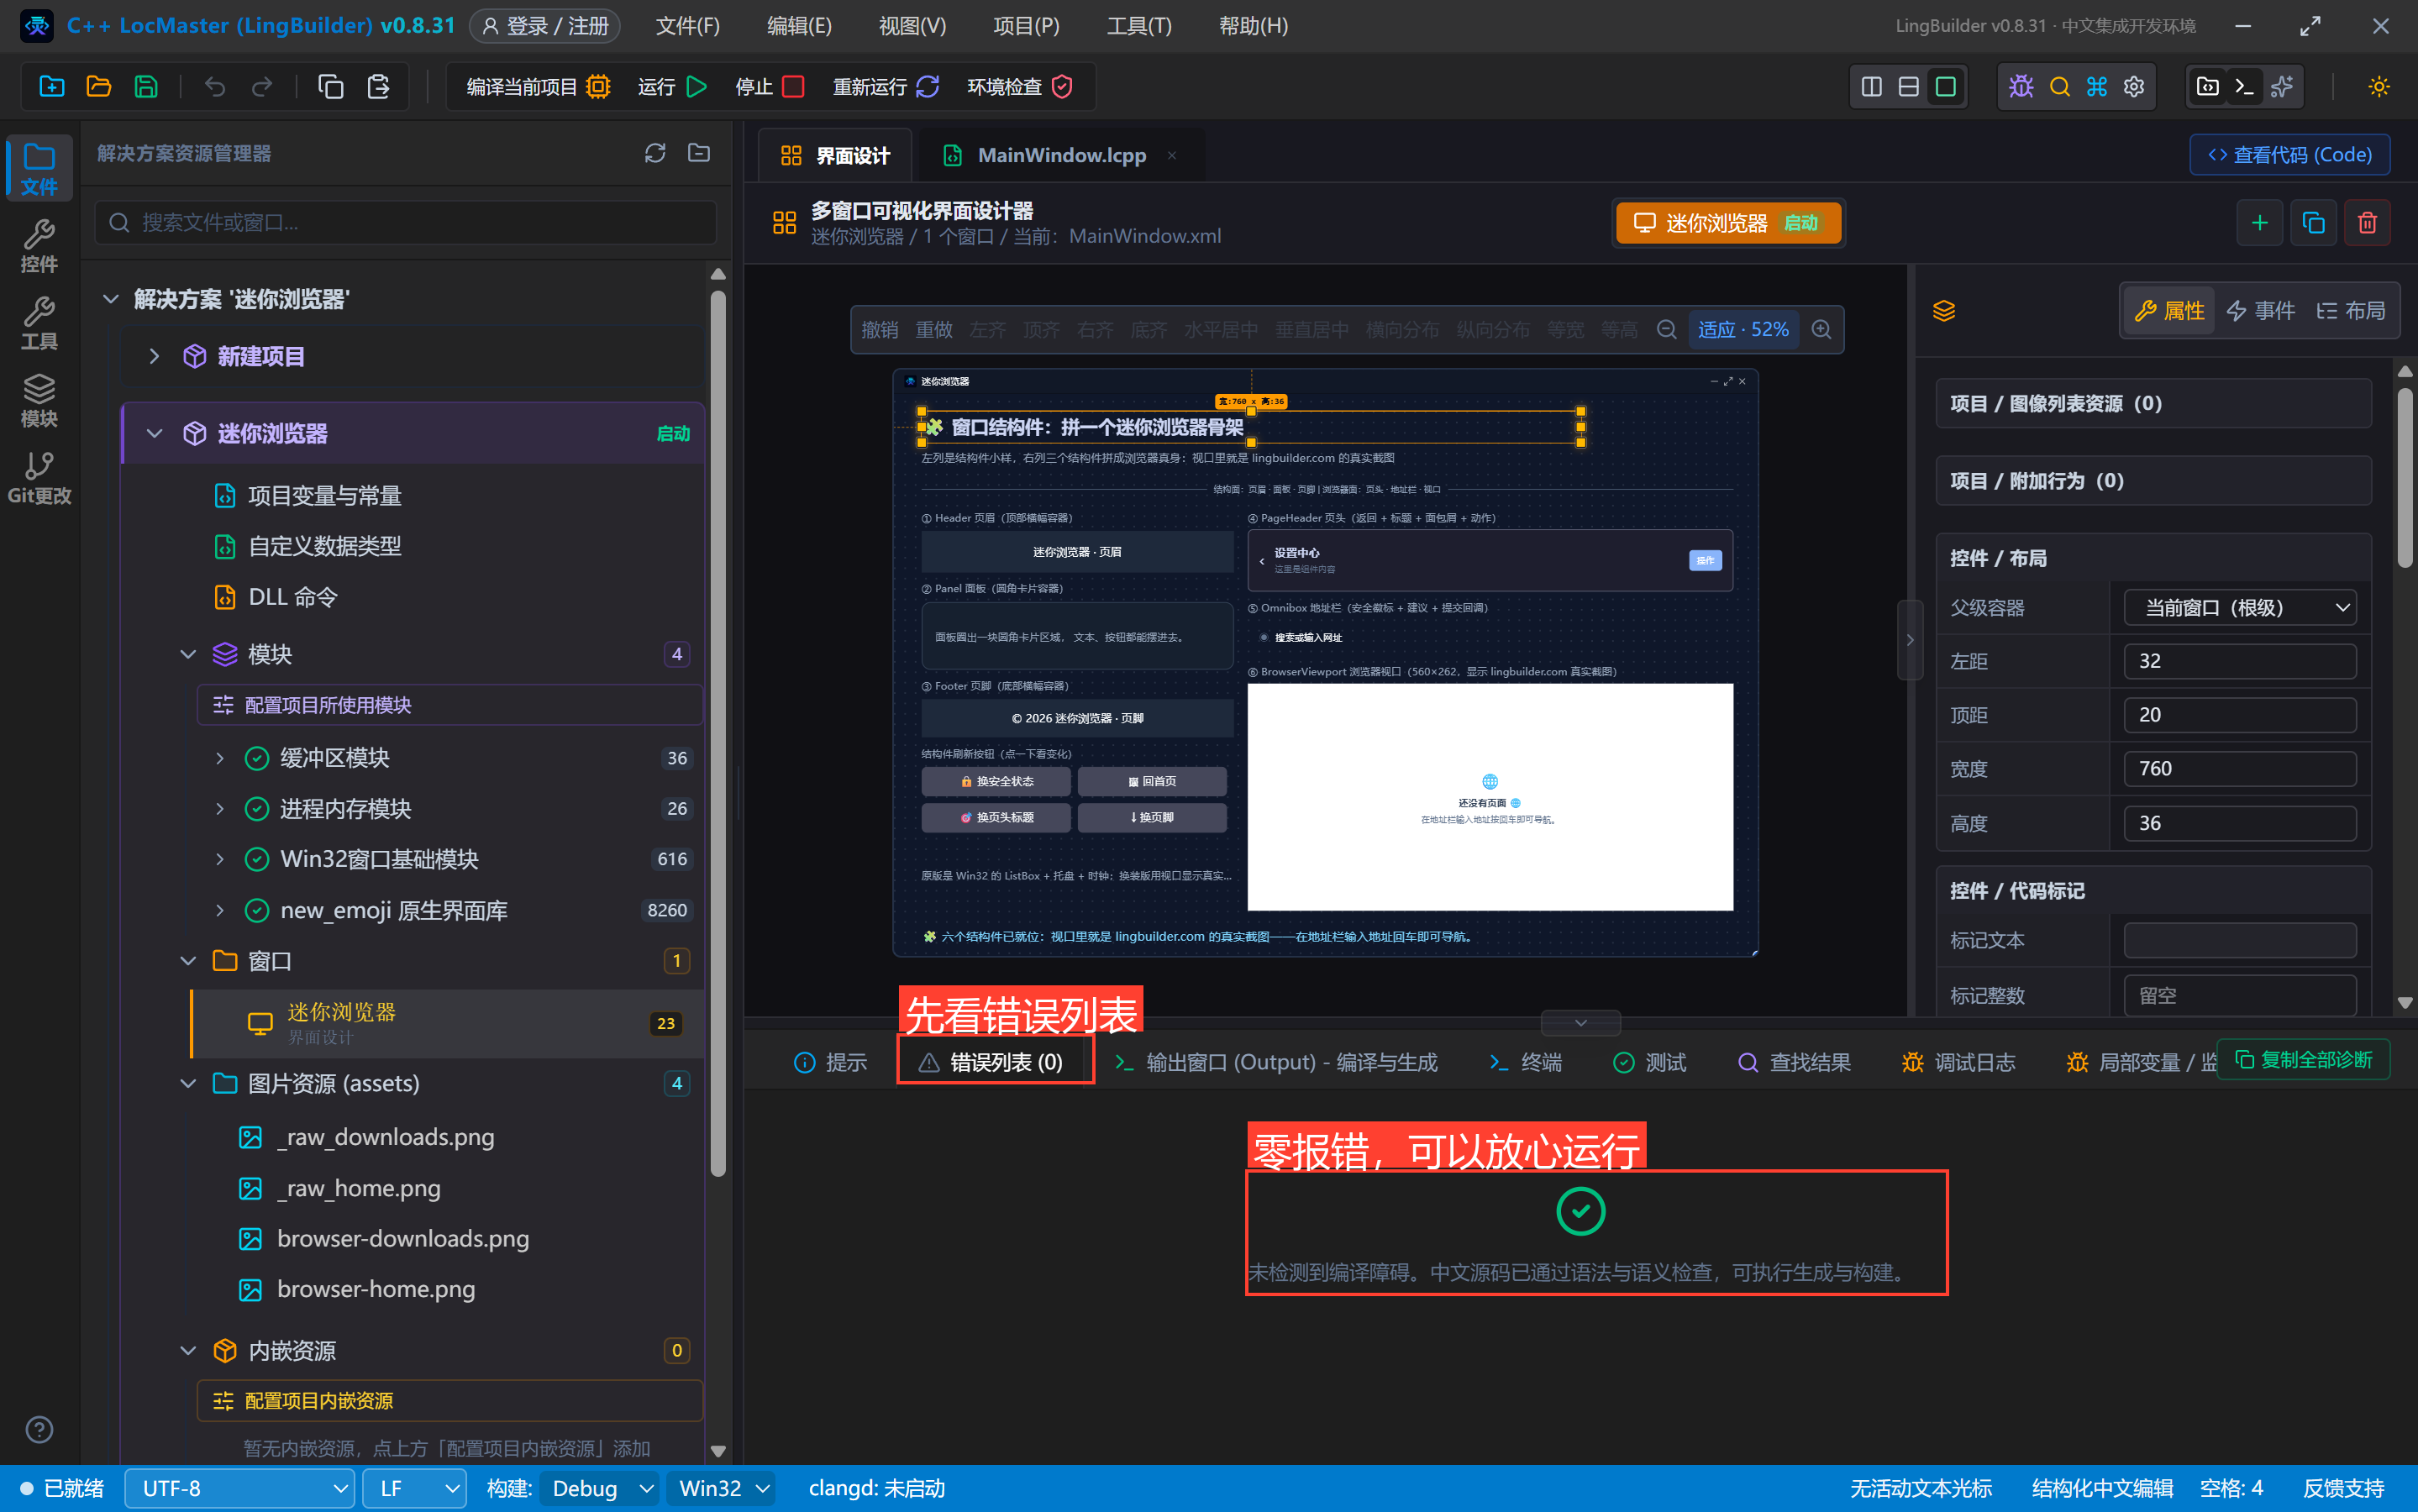Click the save icon in toolbar

point(146,87)
